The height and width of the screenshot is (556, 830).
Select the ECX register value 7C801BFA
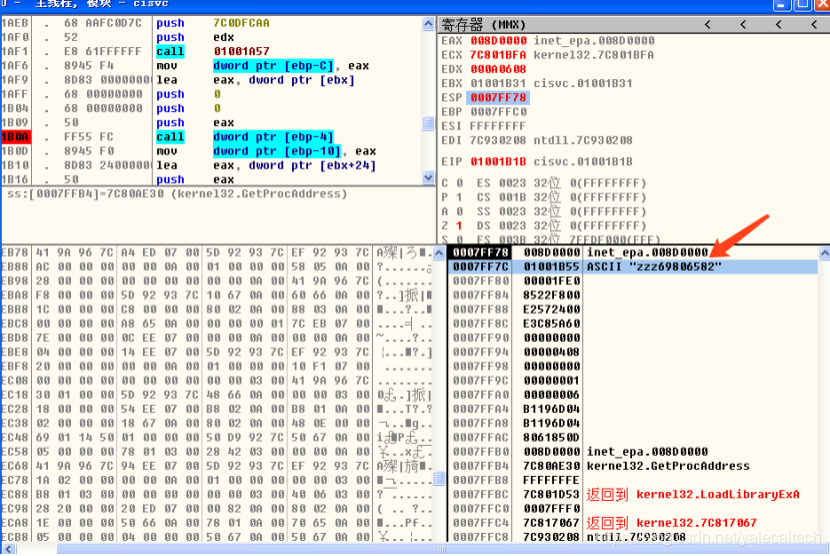pos(498,55)
